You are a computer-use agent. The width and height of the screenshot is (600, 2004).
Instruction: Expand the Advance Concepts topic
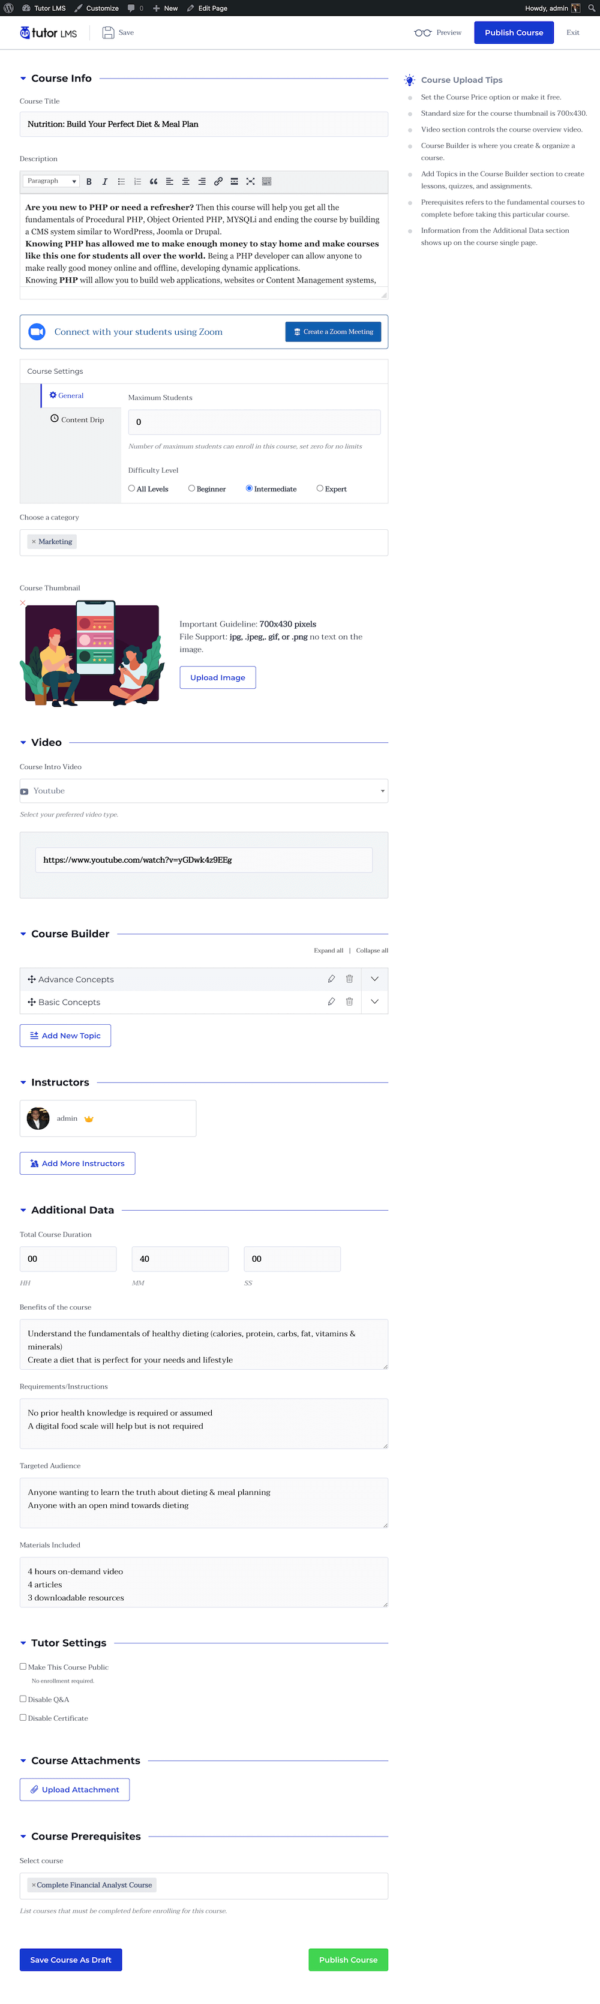(x=375, y=979)
